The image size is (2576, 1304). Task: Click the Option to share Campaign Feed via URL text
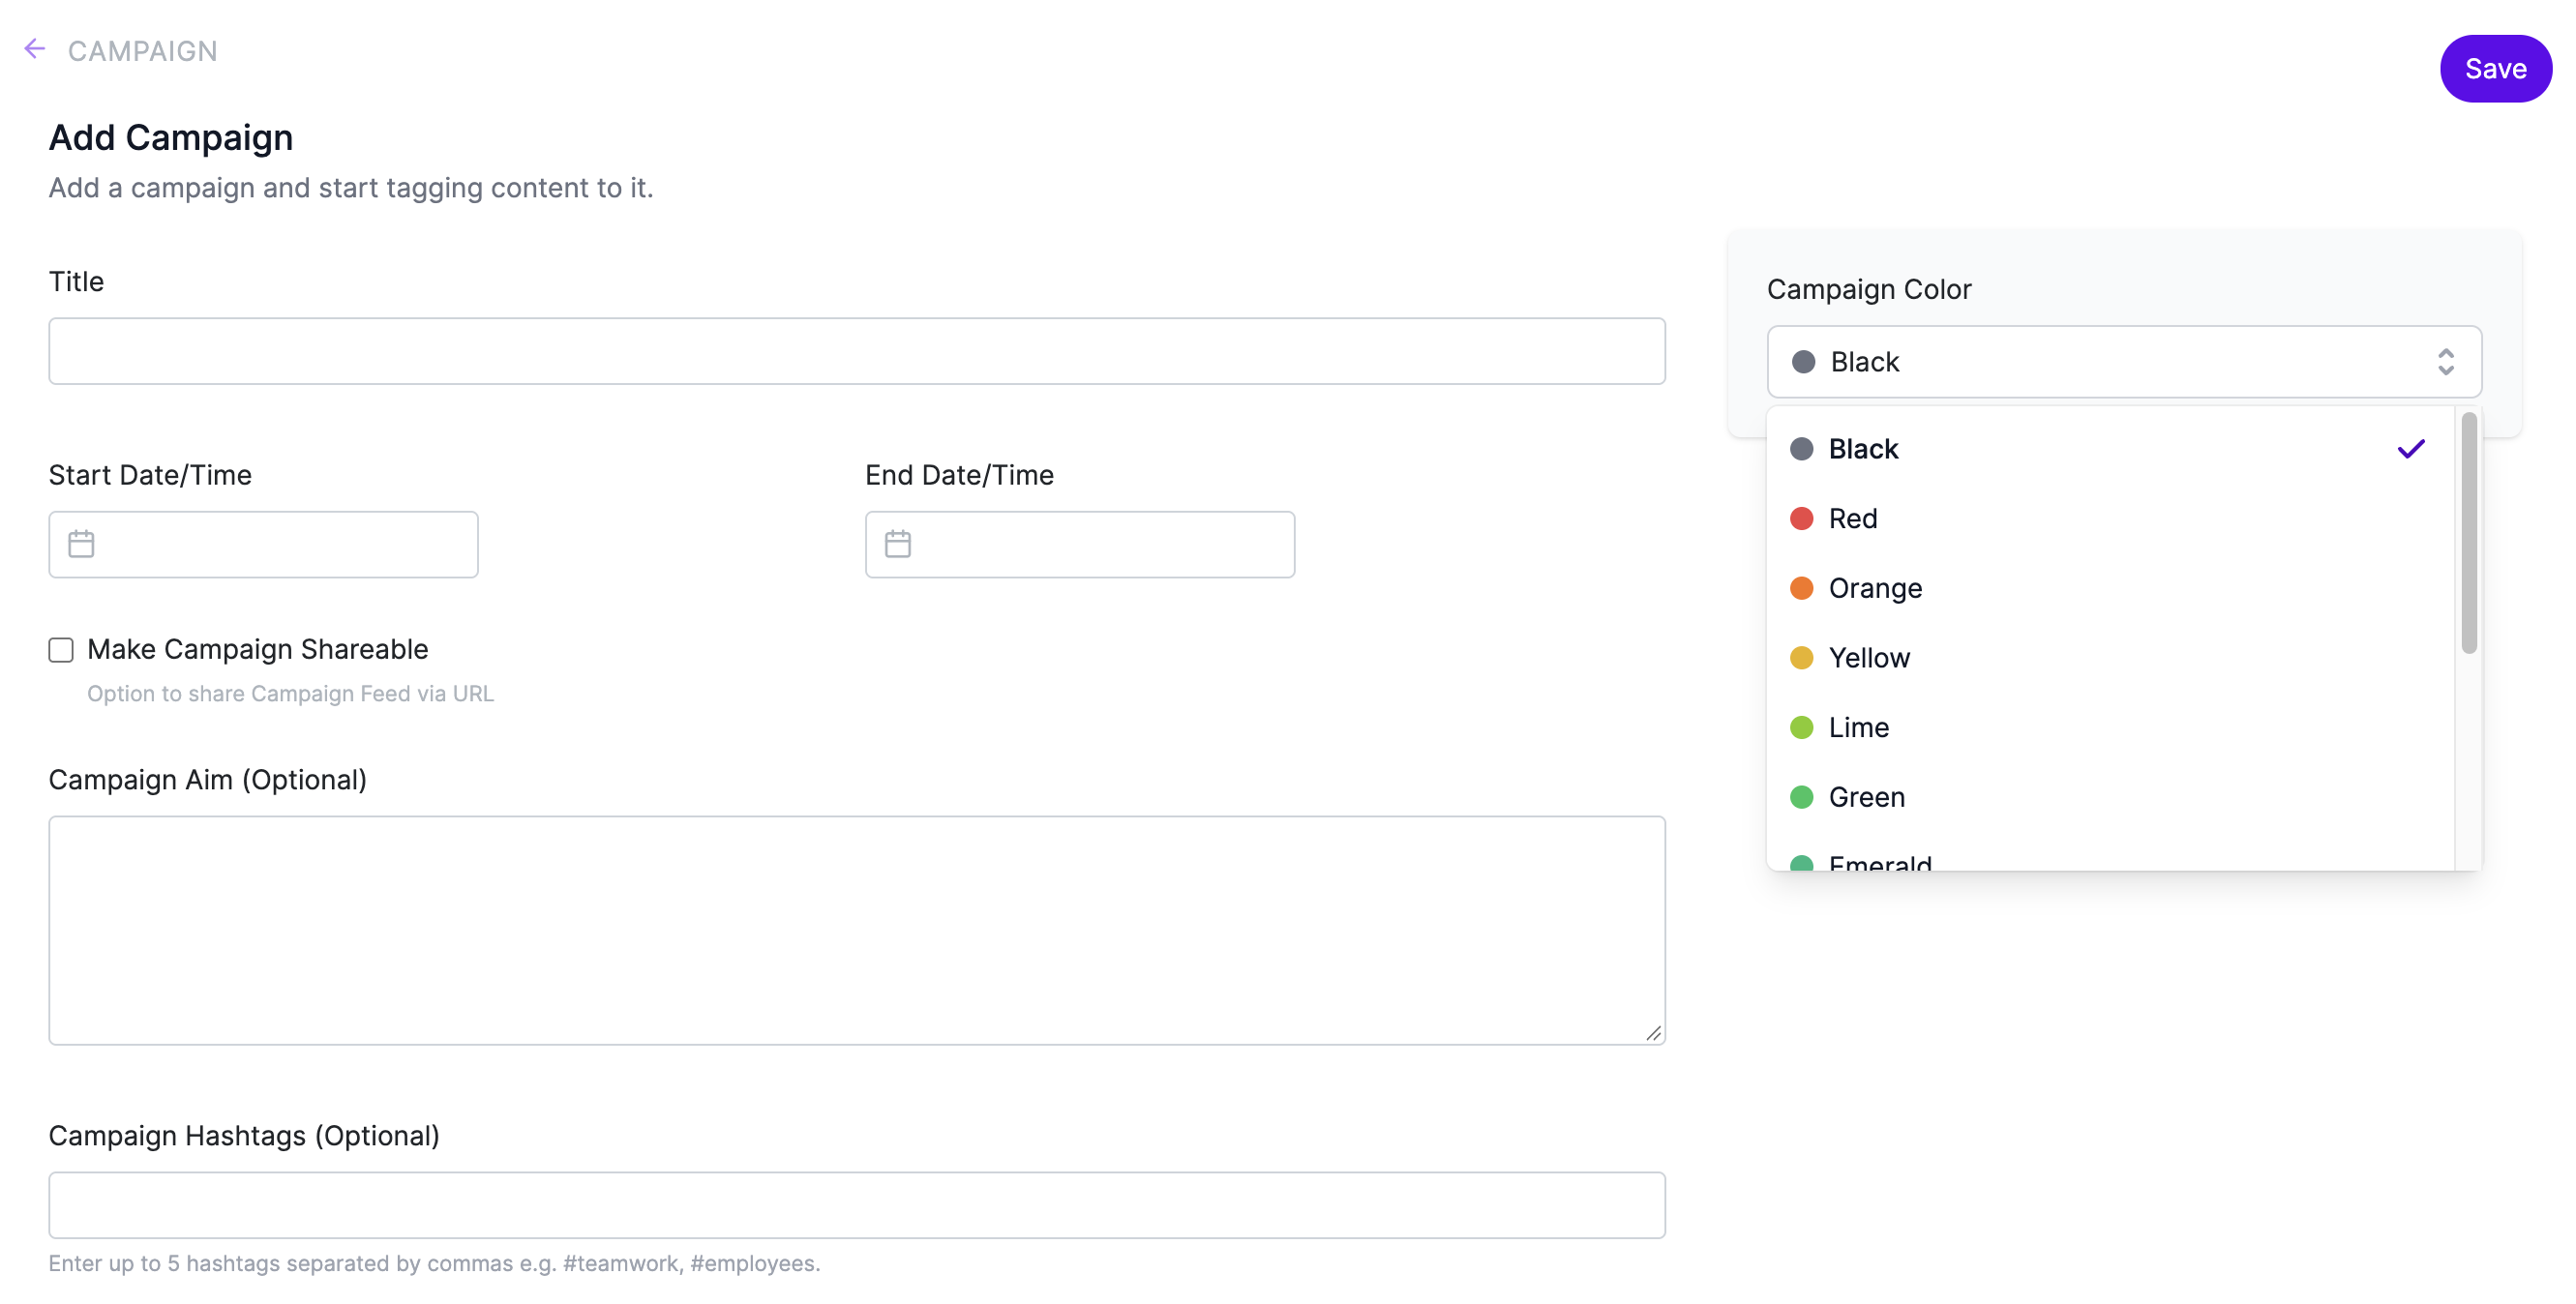[x=290, y=694]
